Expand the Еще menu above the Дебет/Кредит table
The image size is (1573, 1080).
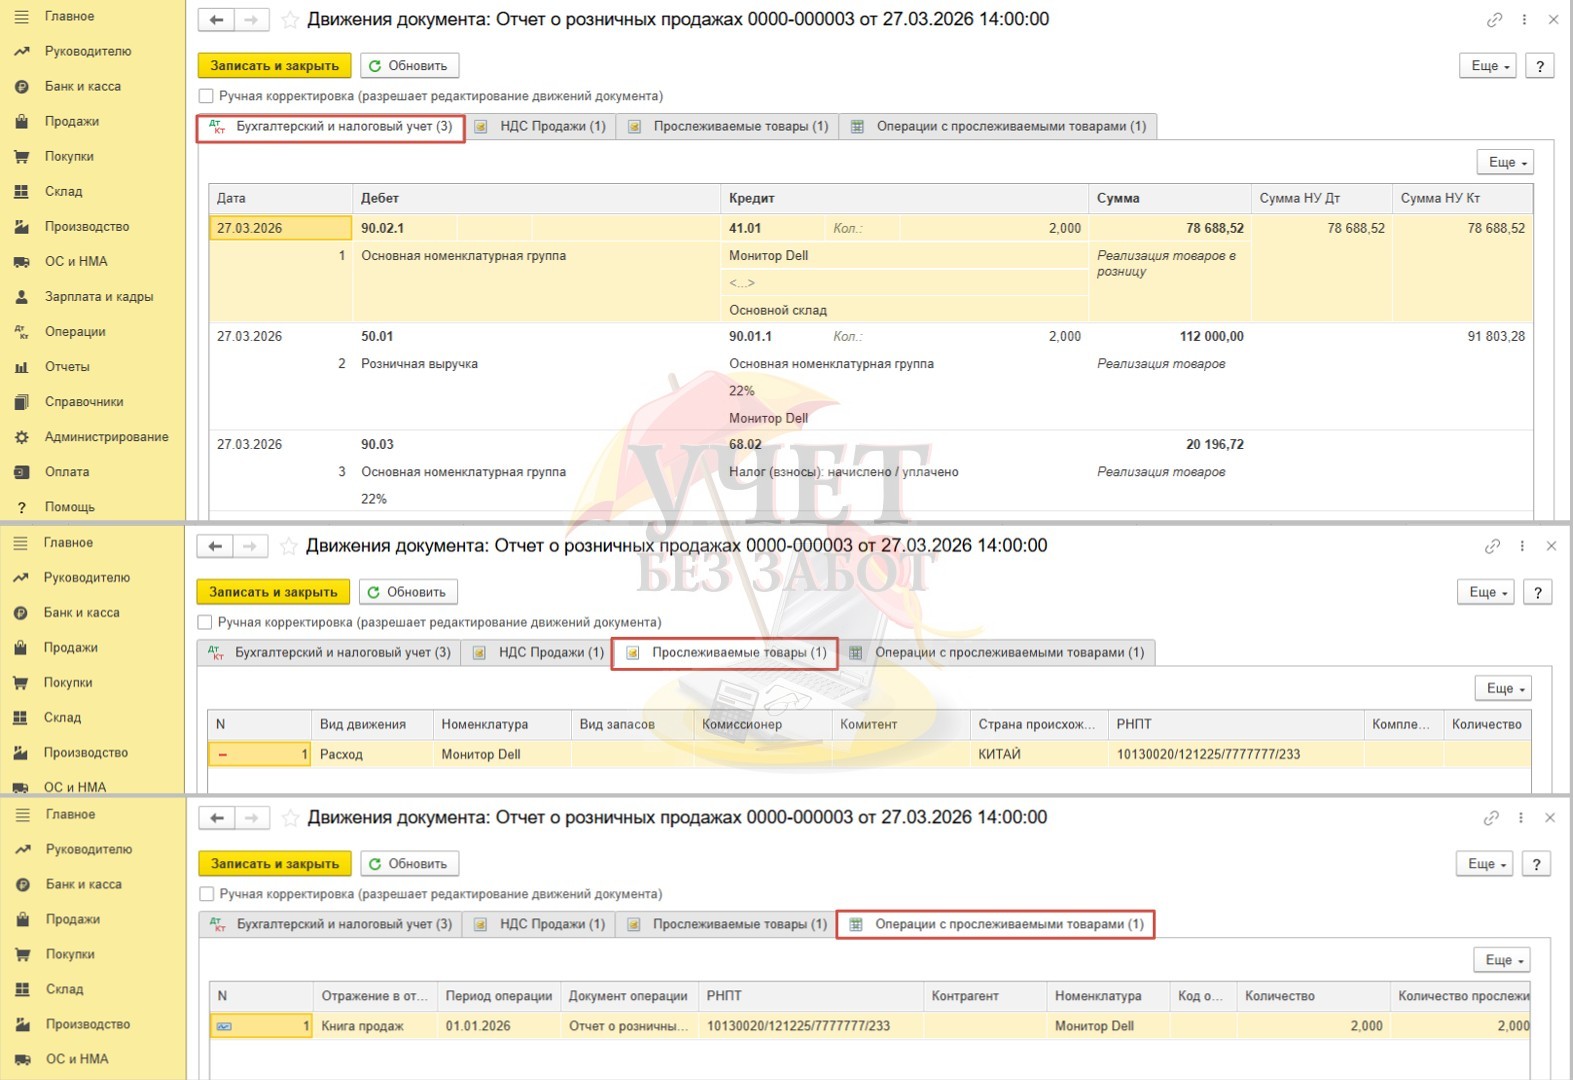(1505, 162)
